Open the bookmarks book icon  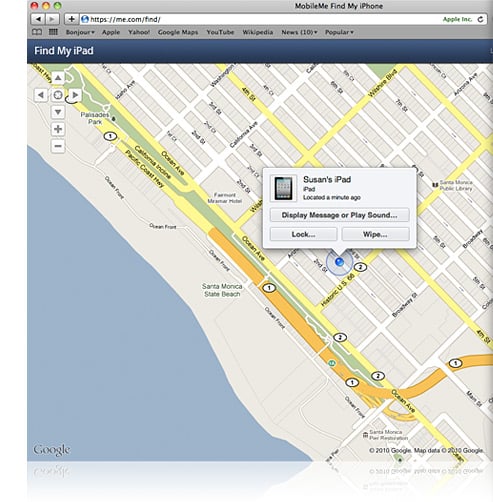point(37,32)
